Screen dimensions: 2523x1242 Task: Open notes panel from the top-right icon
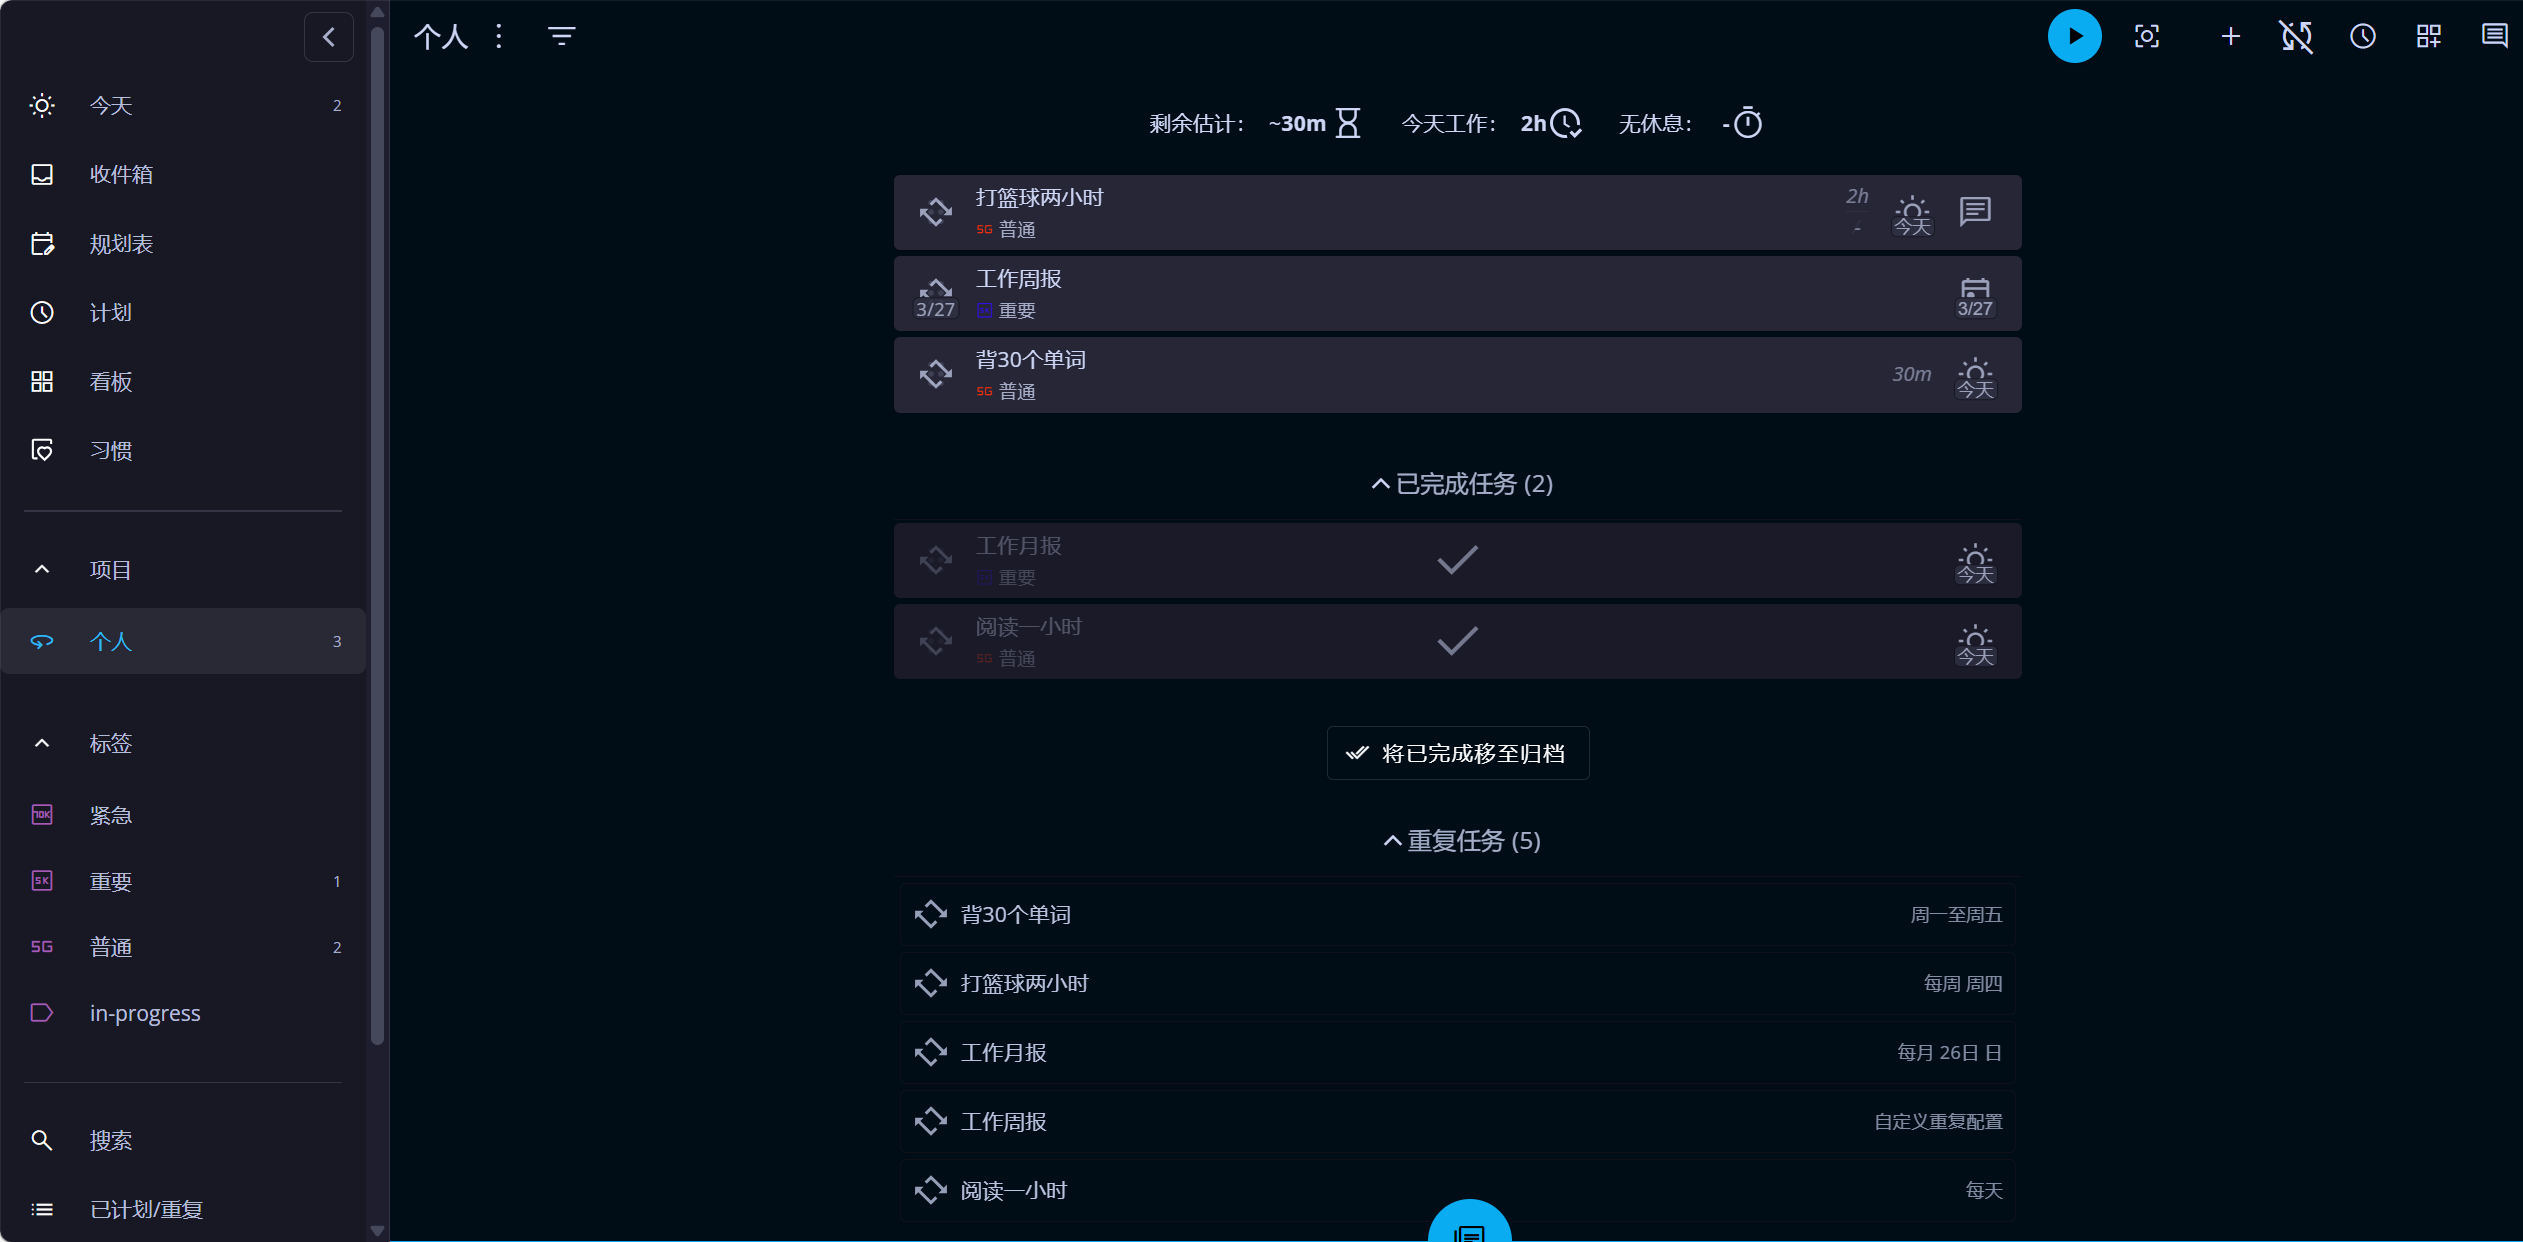point(2494,37)
